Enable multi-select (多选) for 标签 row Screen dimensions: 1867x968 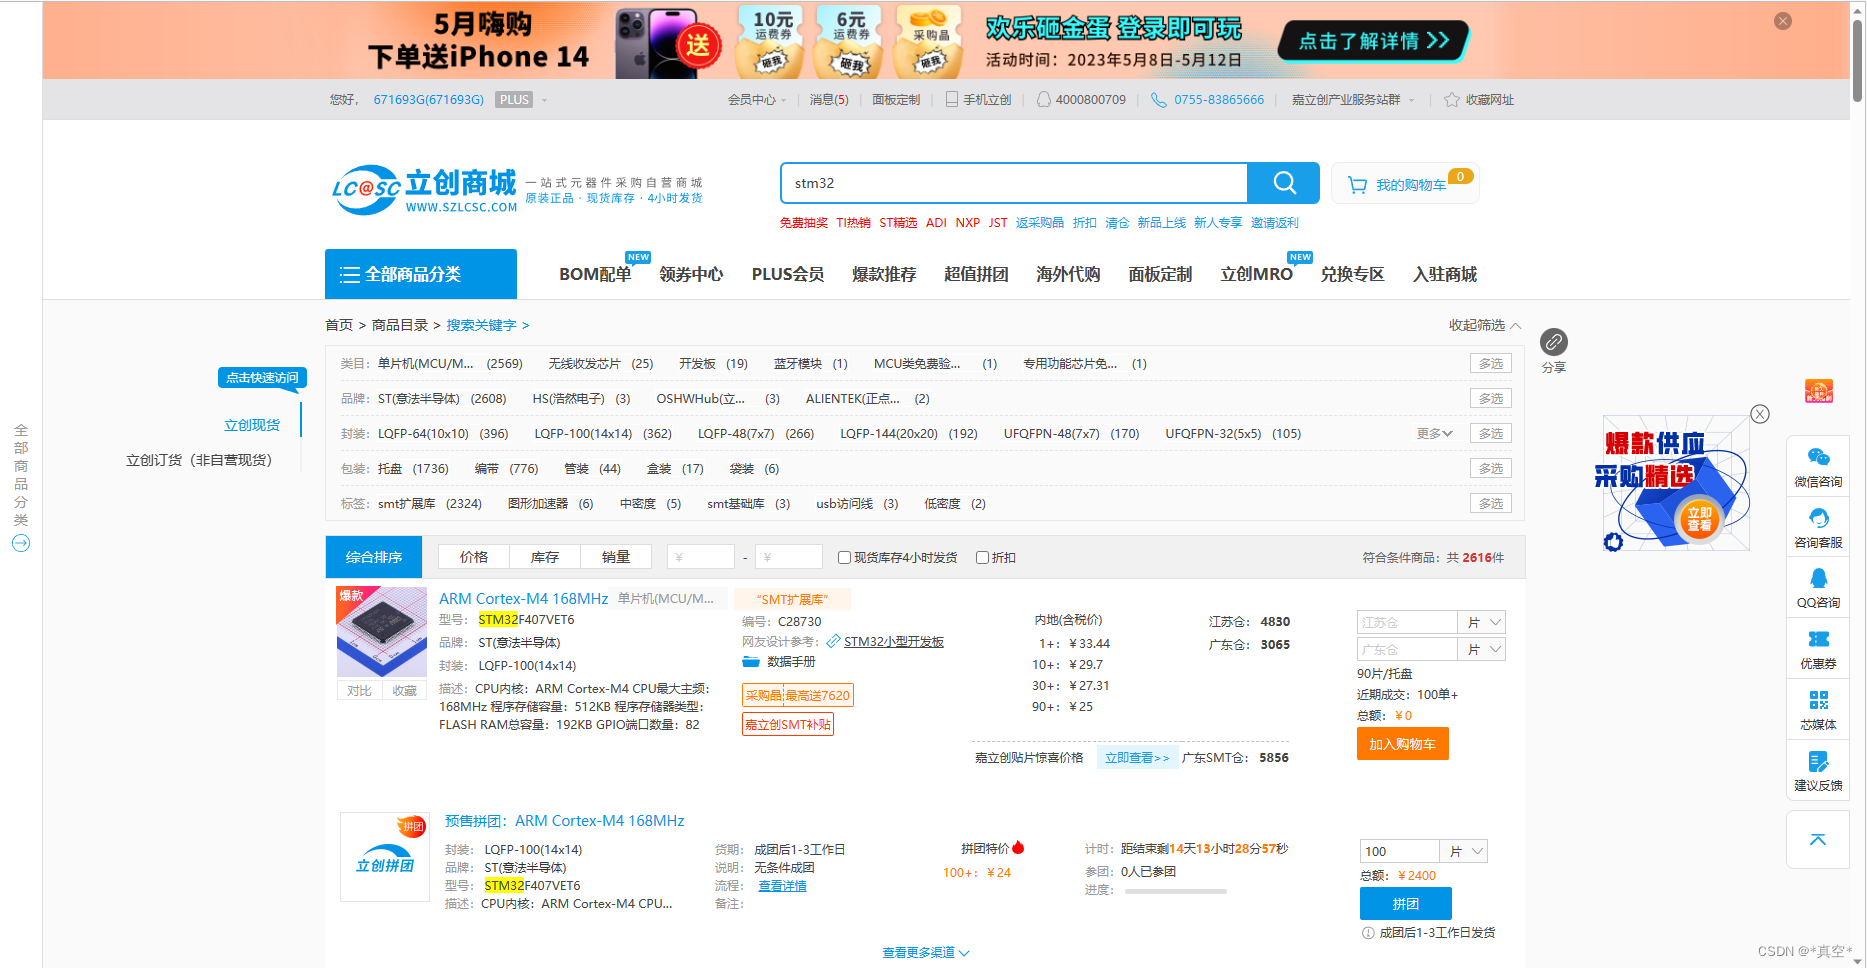pos(1490,504)
